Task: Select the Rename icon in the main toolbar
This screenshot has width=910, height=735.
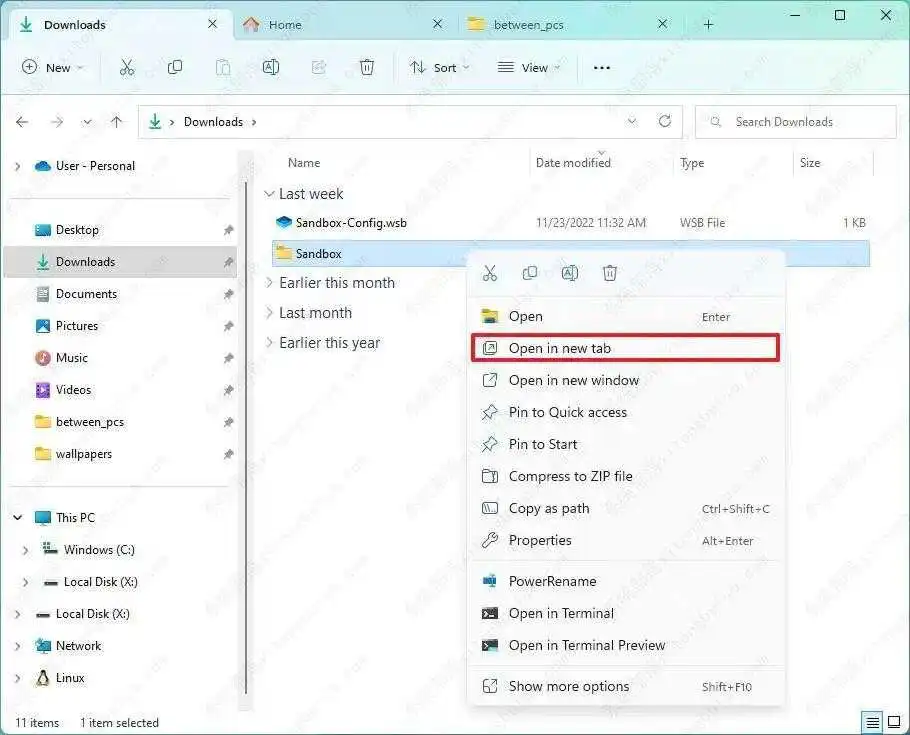Action: (x=270, y=67)
